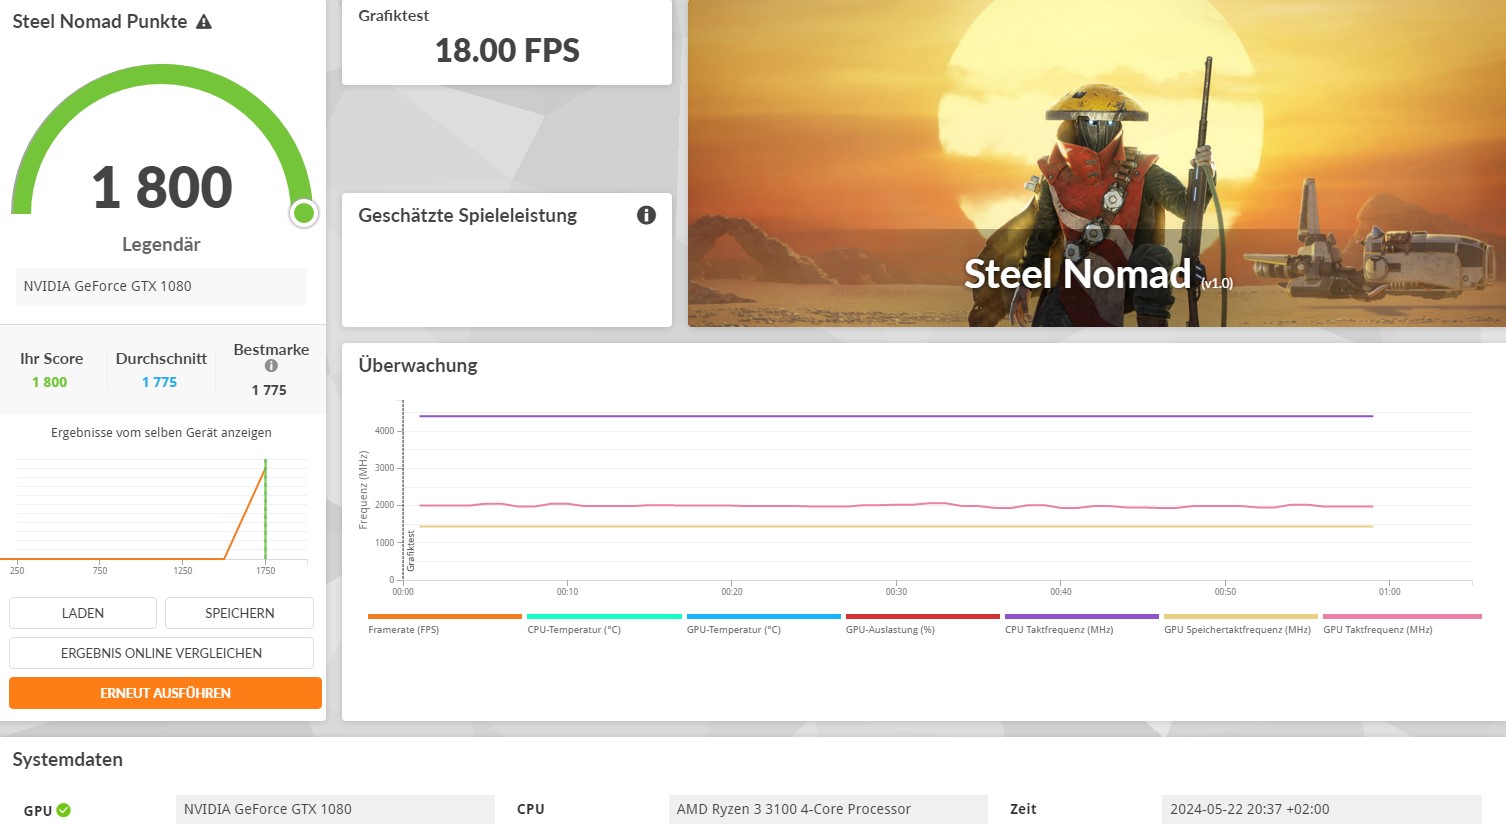Toggle GPU-Auslastung (%) legend entry

(x=922, y=623)
